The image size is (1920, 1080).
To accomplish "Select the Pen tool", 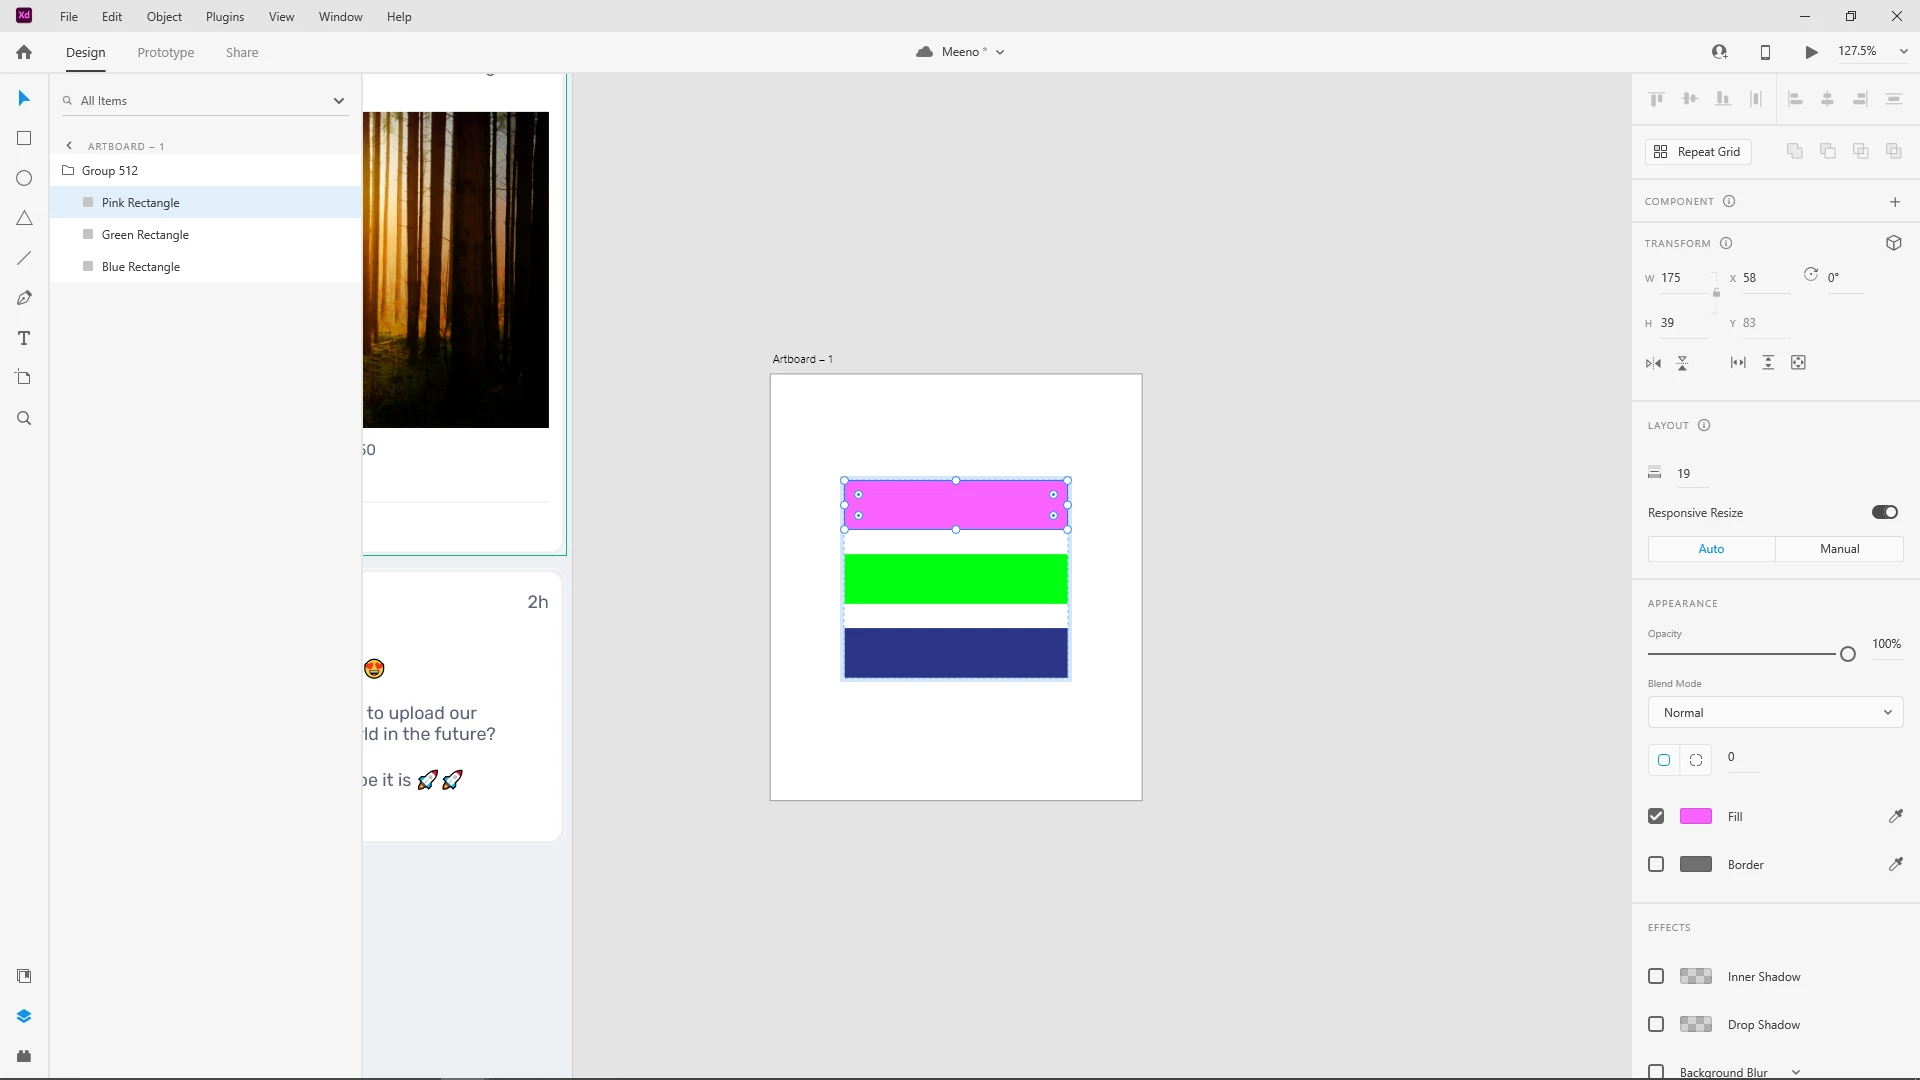I will pos(24,298).
